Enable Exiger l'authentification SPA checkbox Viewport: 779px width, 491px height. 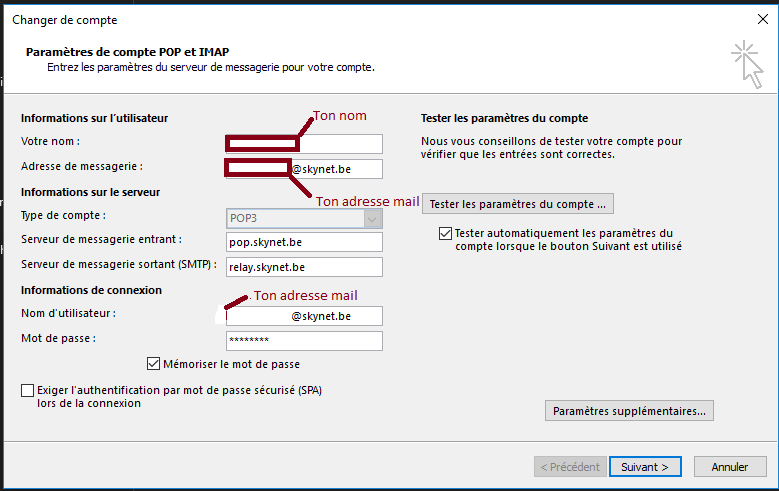27,391
